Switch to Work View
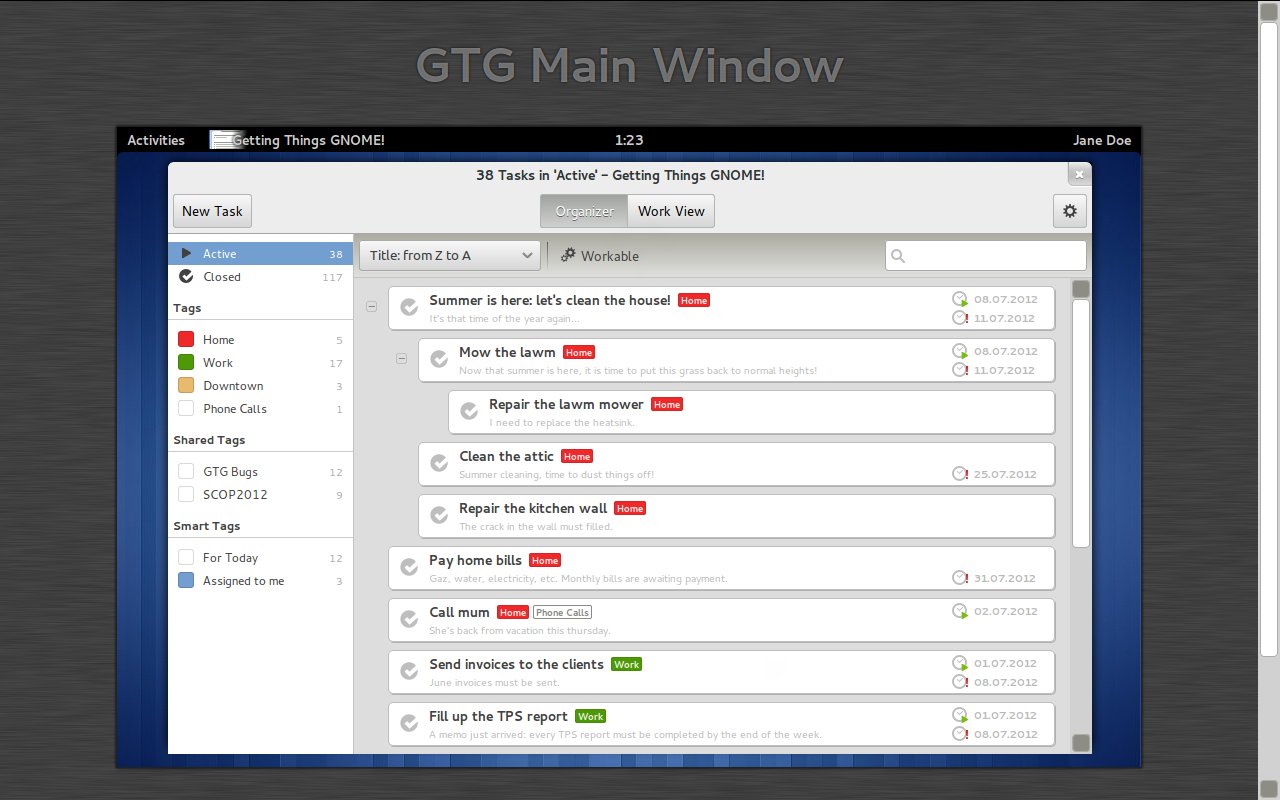Viewport: 1280px width, 800px height. [x=671, y=211]
